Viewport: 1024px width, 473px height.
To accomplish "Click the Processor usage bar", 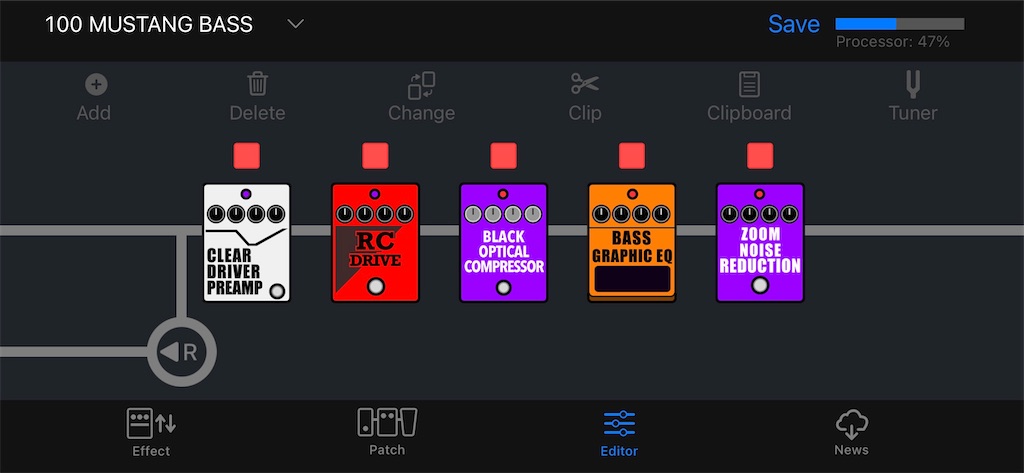I will pyautogui.click(x=900, y=24).
